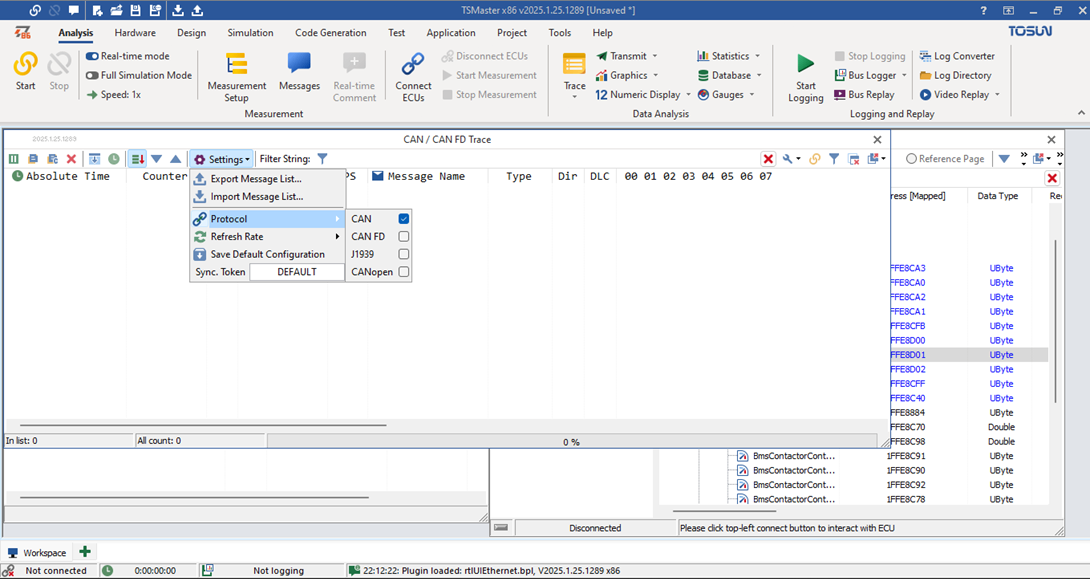Click the comment bubble icon in title bar

pyautogui.click(x=73, y=10)
